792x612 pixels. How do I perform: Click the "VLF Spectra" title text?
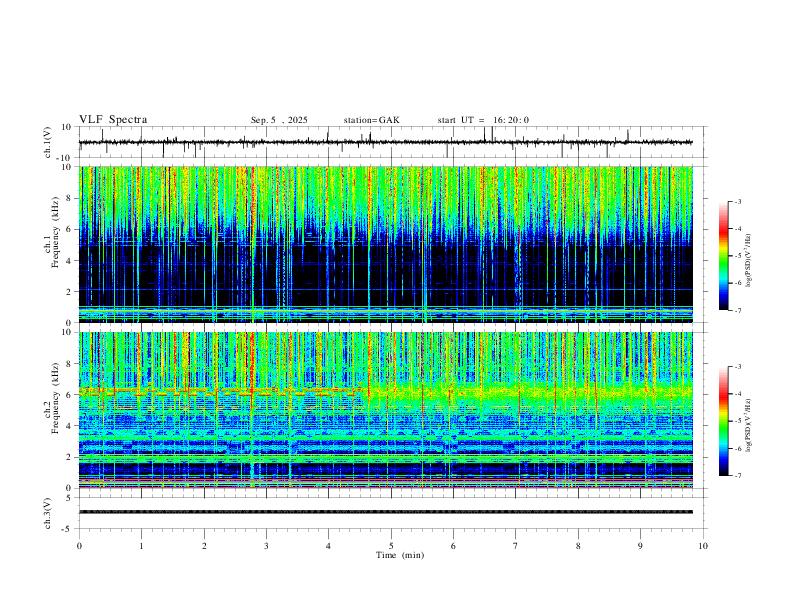click(113, 120)
